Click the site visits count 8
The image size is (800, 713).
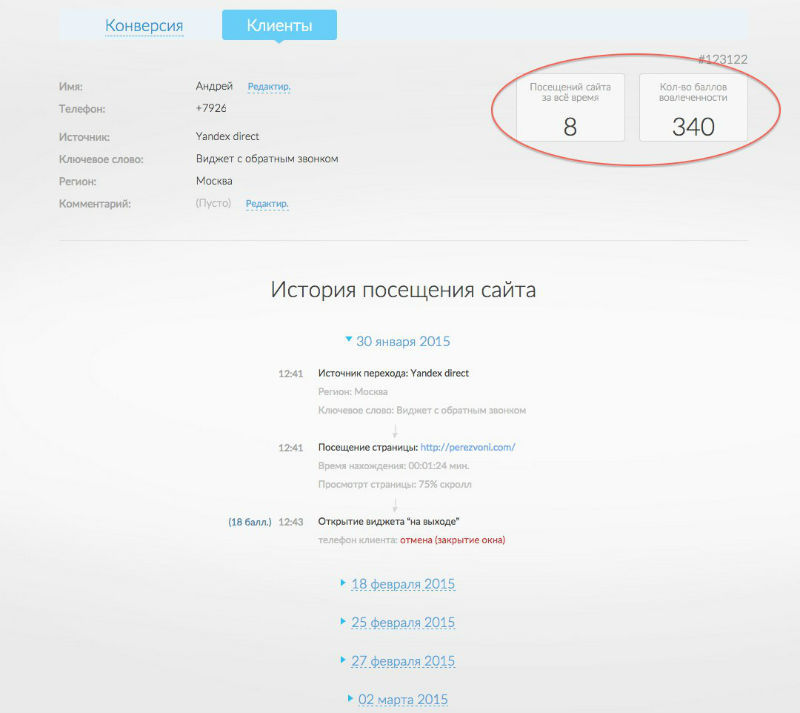coord(570,127)
